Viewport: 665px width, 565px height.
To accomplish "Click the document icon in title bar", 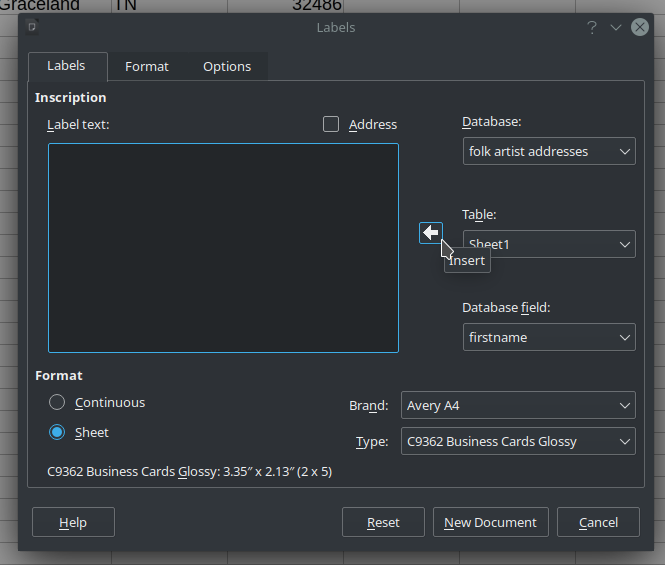I will point(32,27).
